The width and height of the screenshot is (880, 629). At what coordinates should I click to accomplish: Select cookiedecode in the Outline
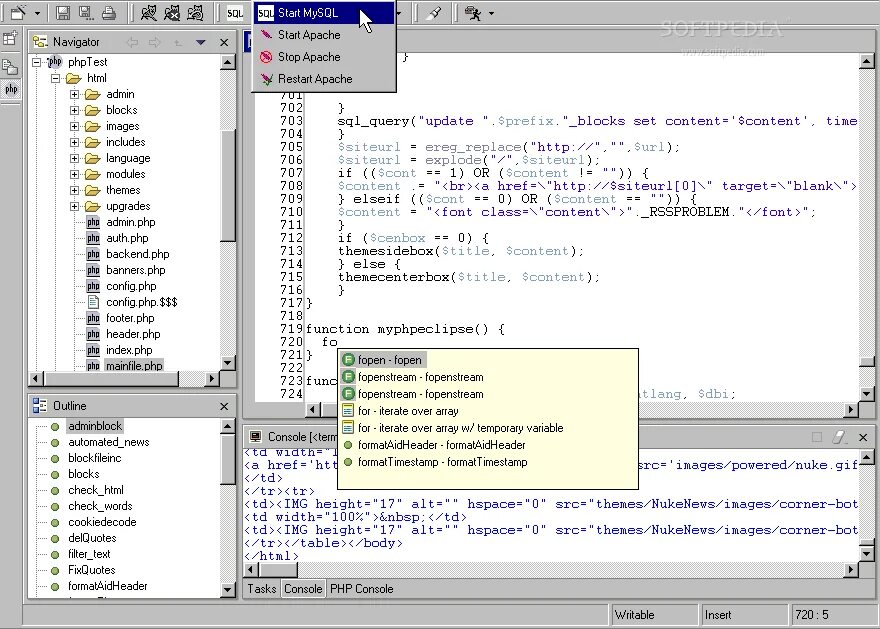tap(102, 522)
